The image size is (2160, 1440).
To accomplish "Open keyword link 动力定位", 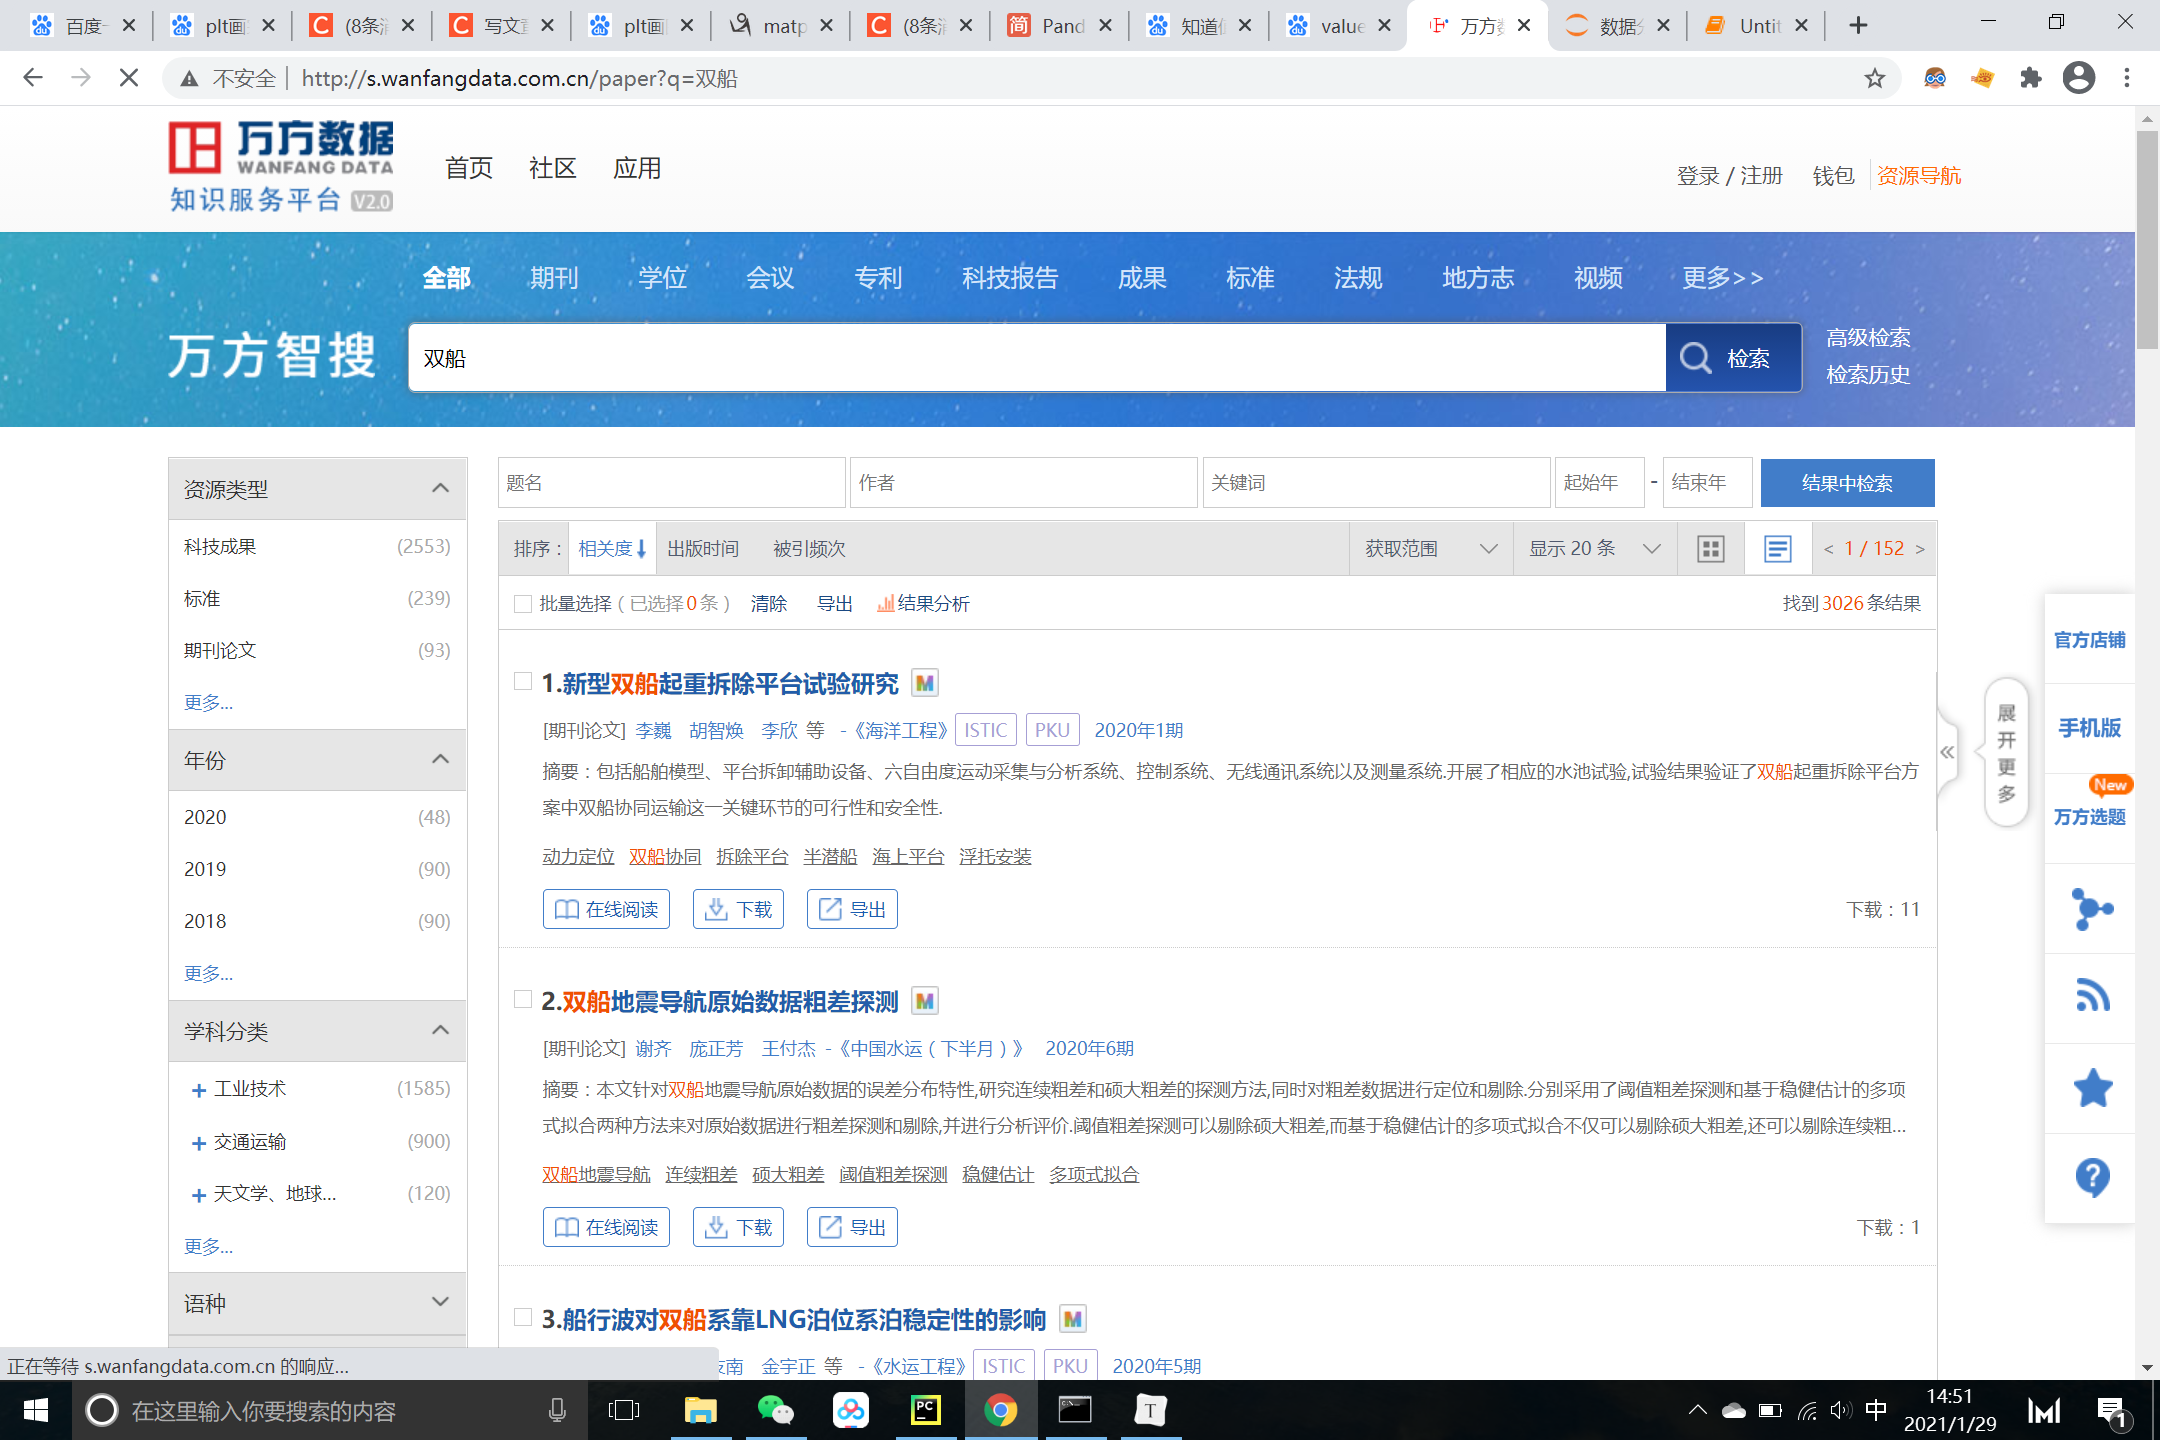I will tap(578, 857).
